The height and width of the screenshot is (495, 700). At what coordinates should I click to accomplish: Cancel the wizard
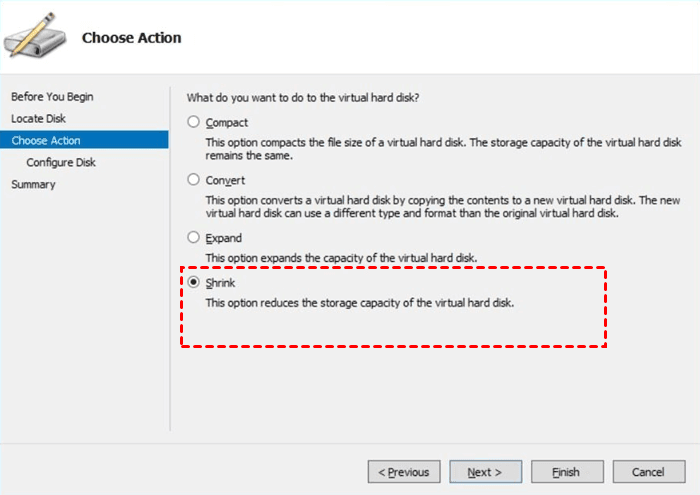point(650,472)
